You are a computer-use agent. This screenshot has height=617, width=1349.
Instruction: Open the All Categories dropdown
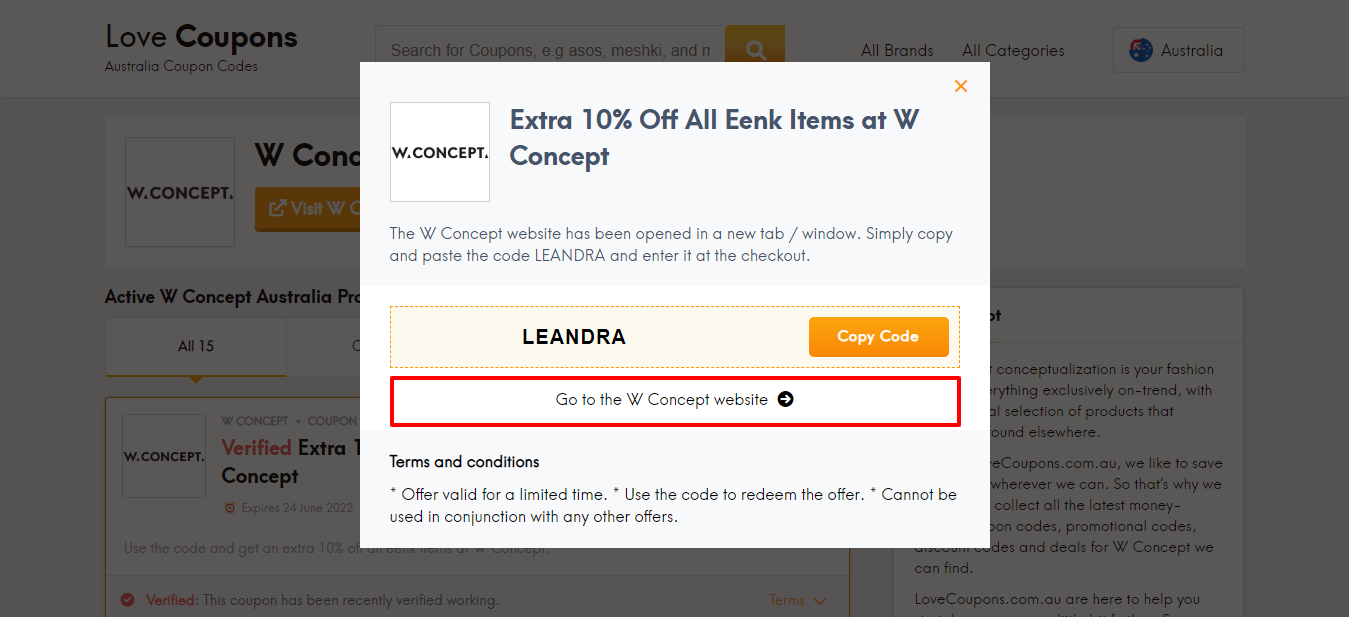(1012, 50)
